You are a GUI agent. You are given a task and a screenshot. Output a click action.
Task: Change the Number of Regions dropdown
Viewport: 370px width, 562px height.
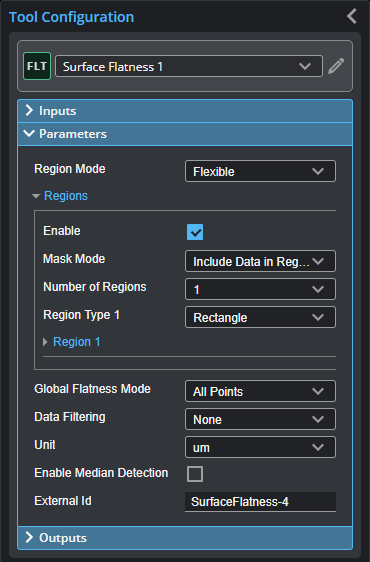[x=260, y=289]
